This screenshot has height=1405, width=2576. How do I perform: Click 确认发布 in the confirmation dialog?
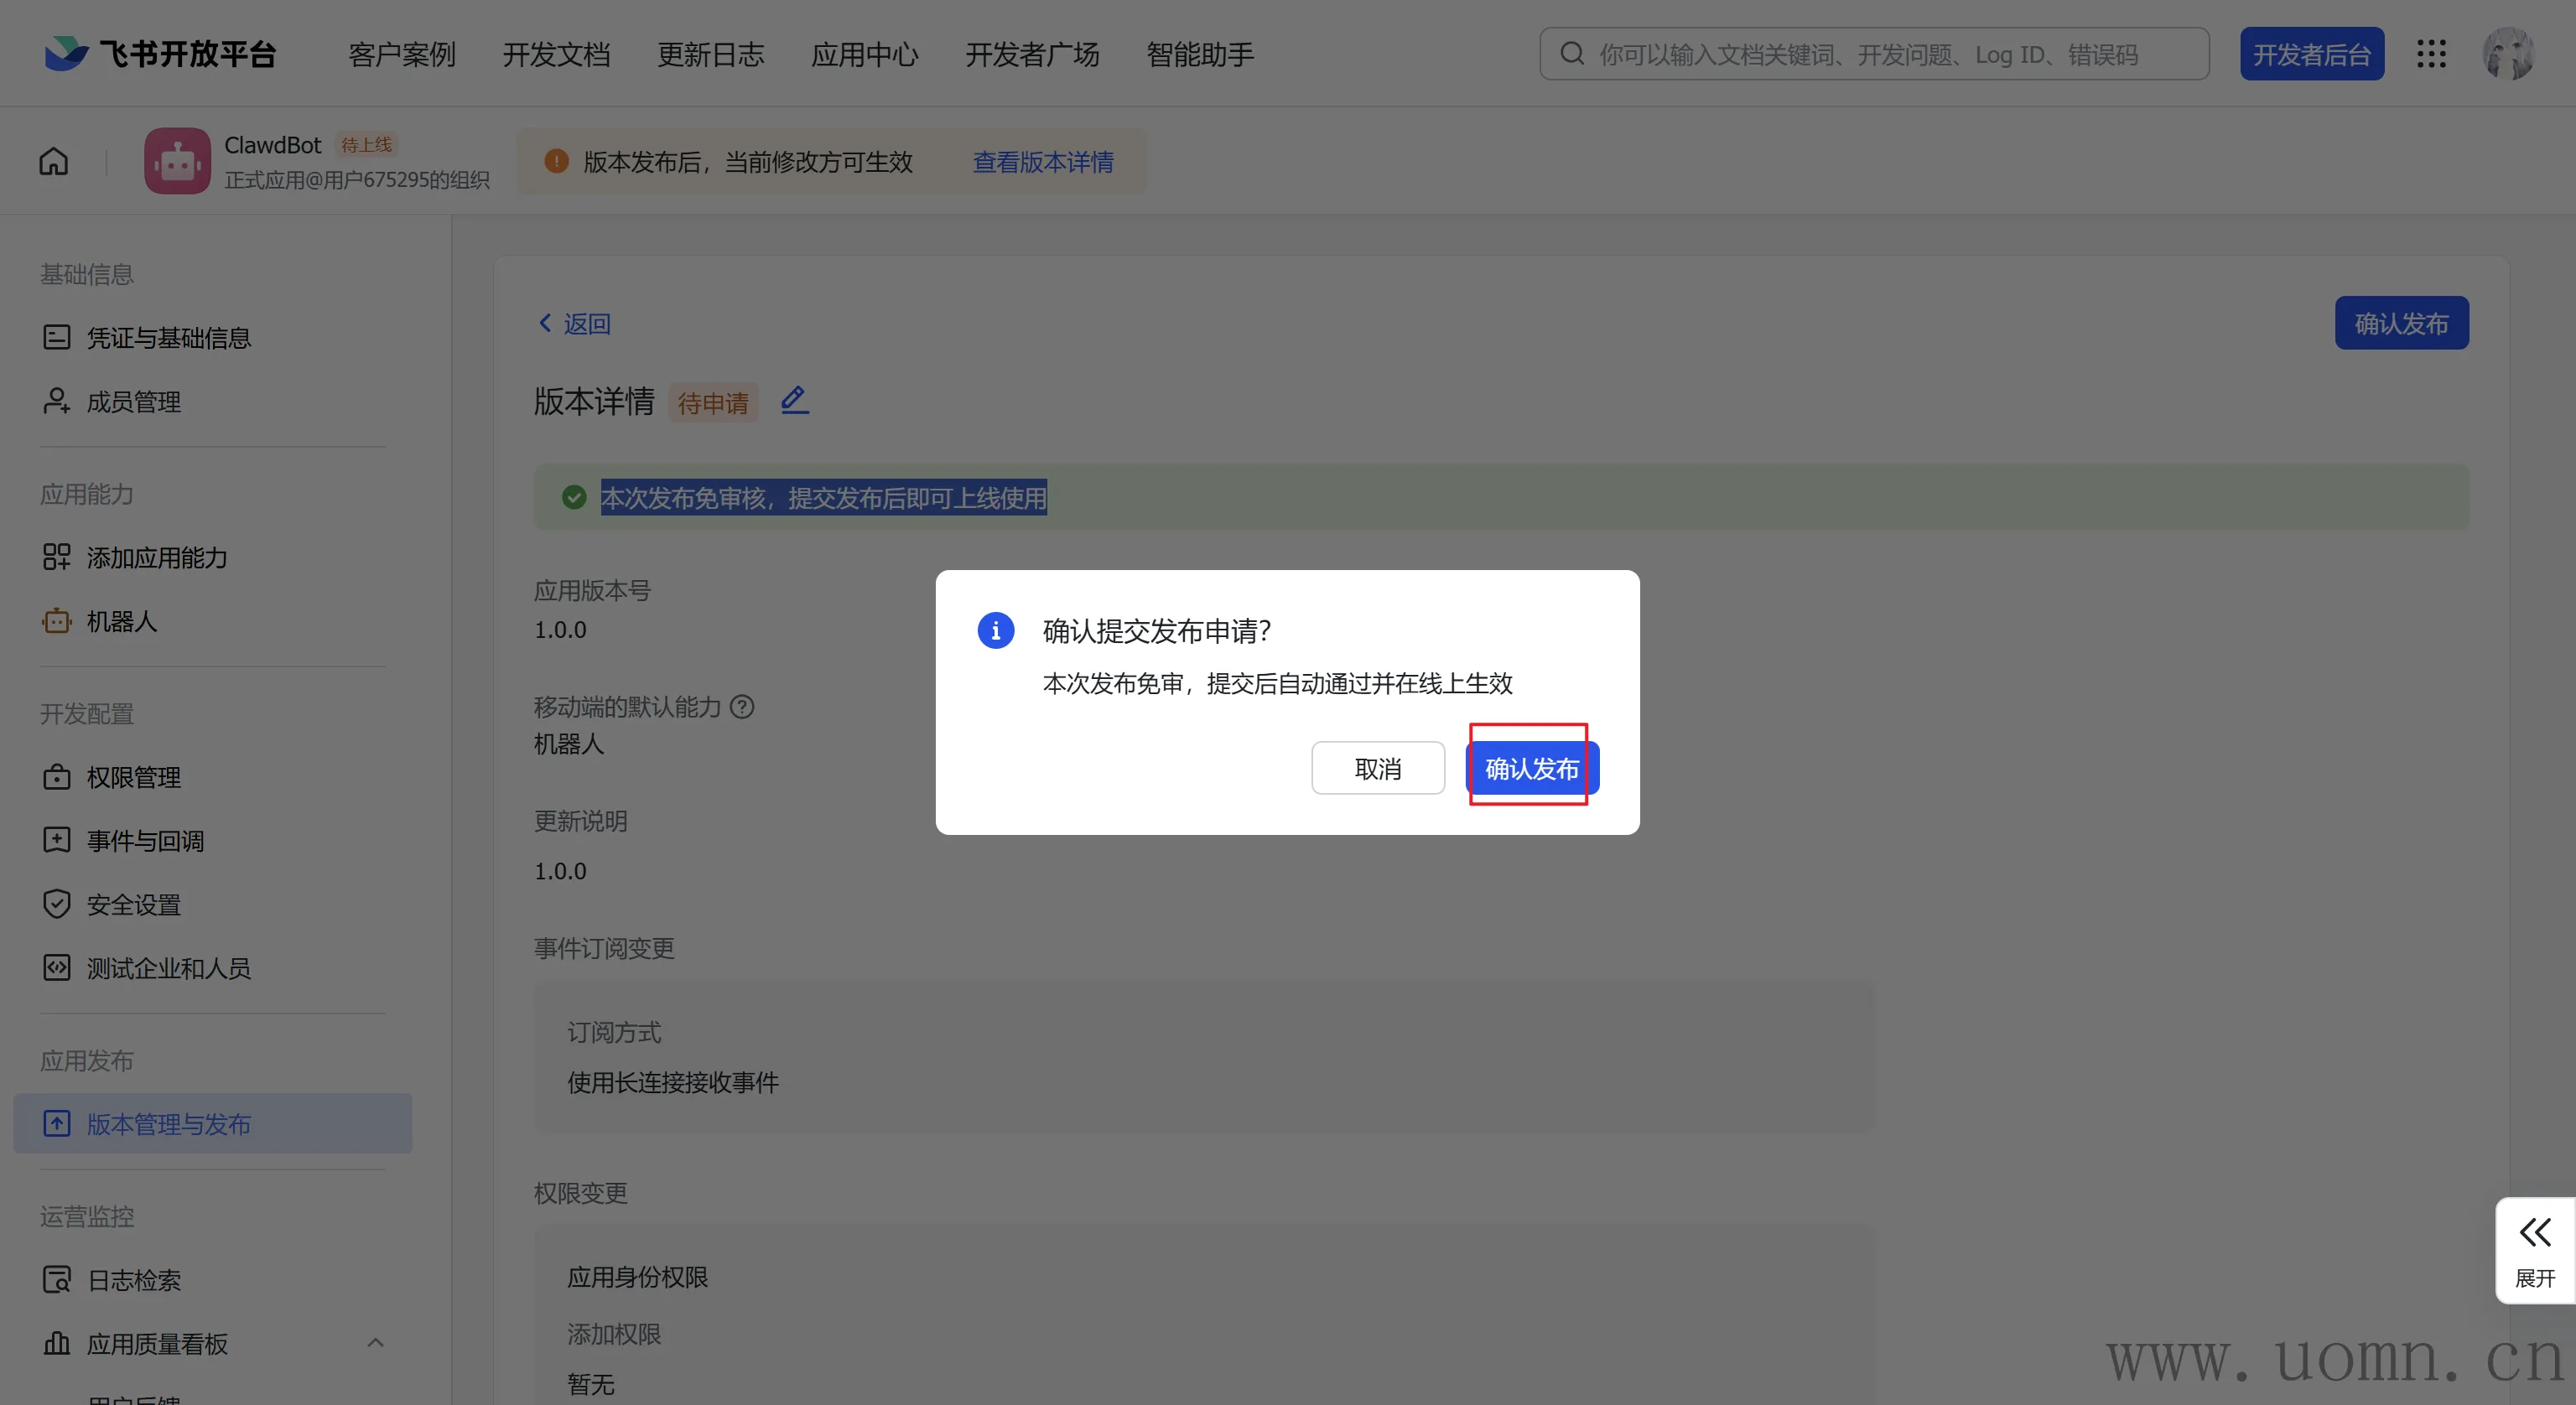[x=1531, y=768]
